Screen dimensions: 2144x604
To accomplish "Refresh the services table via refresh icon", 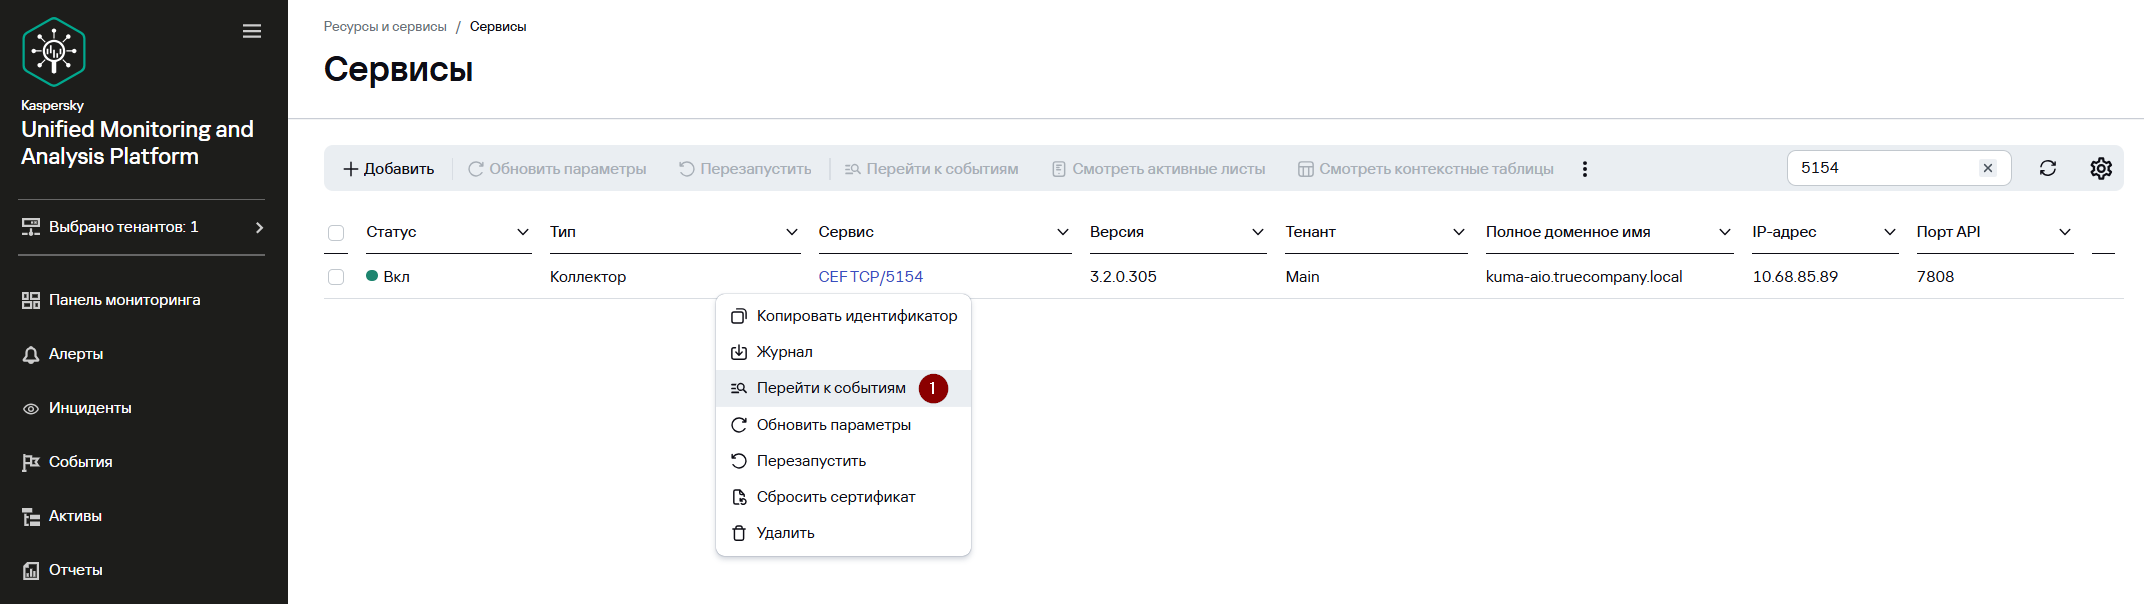I will pos(2048,168).
